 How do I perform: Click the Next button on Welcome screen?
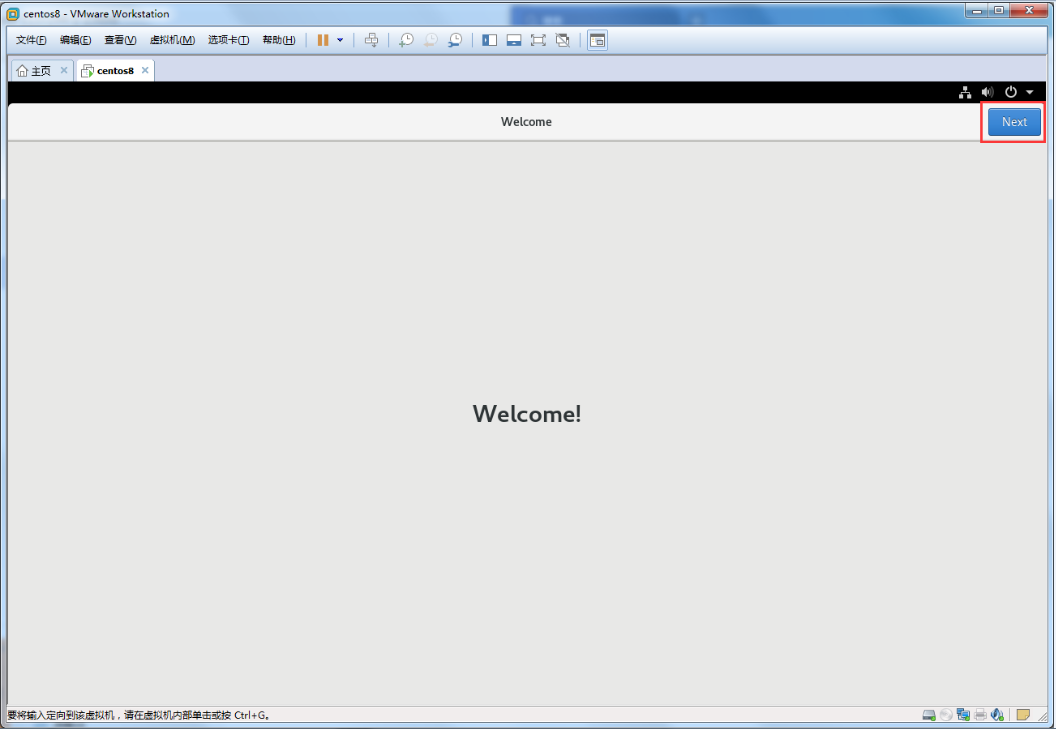[1014, 122]
